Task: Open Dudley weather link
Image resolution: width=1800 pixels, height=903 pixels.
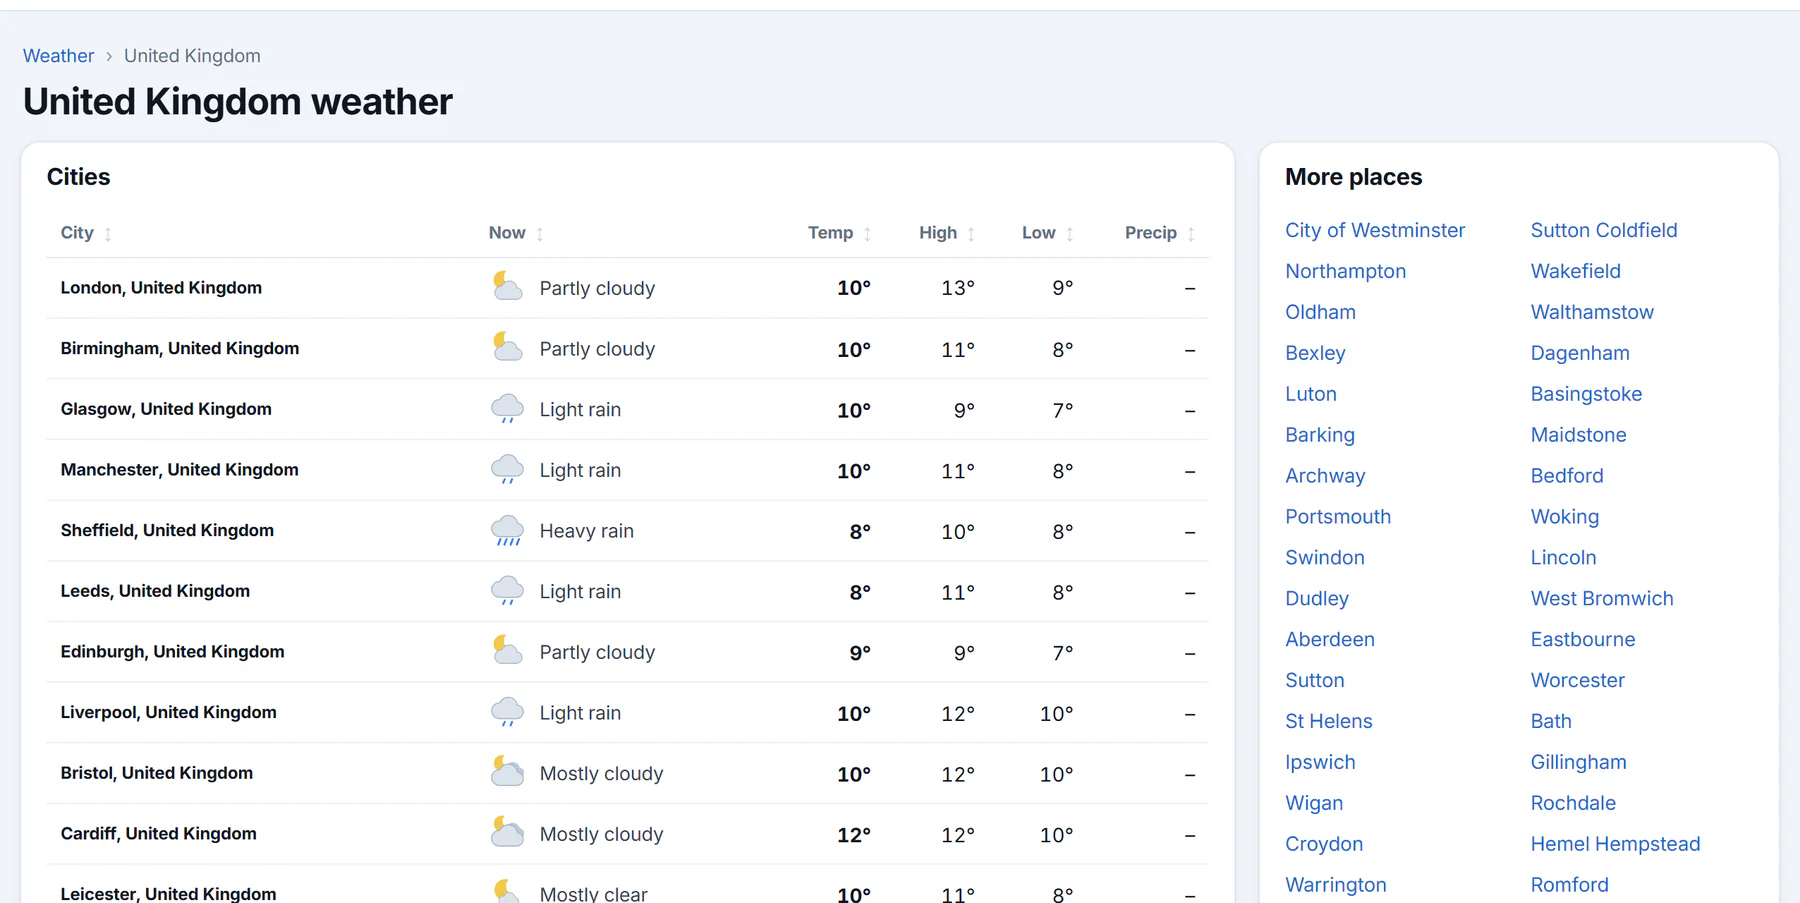Action: click(1317, 599)
